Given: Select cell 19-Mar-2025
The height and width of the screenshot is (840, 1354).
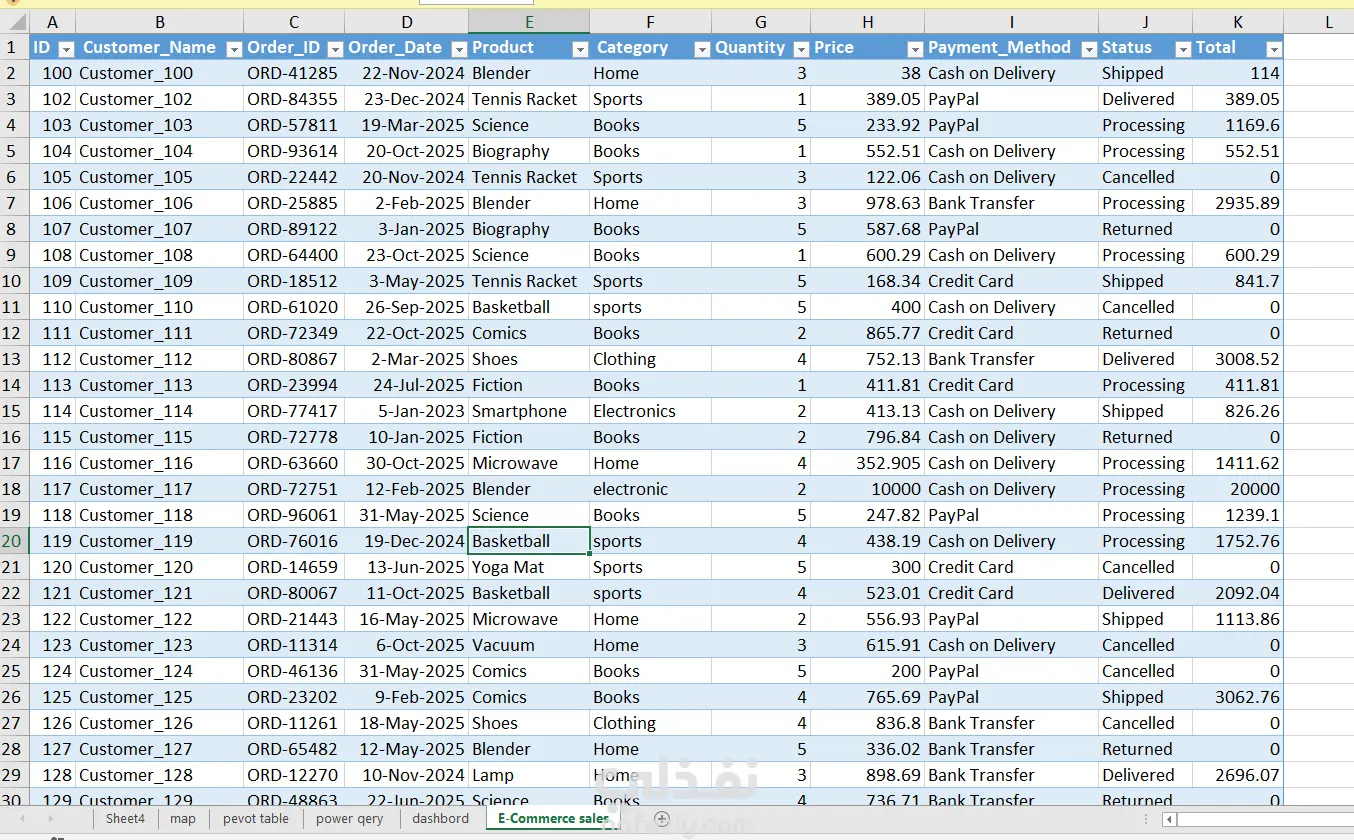Looking at the screenshot, I should [x=406, y=125].
